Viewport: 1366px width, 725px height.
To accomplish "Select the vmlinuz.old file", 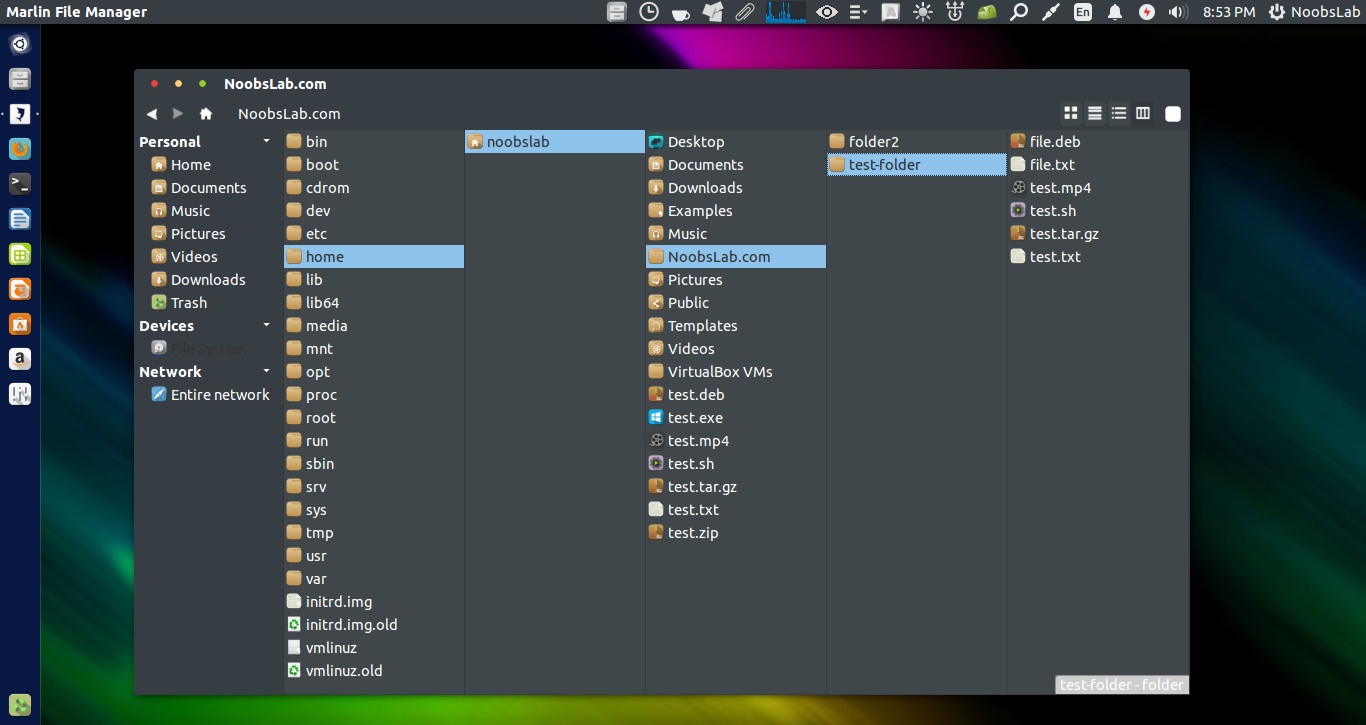I will (x=374, y=671).
